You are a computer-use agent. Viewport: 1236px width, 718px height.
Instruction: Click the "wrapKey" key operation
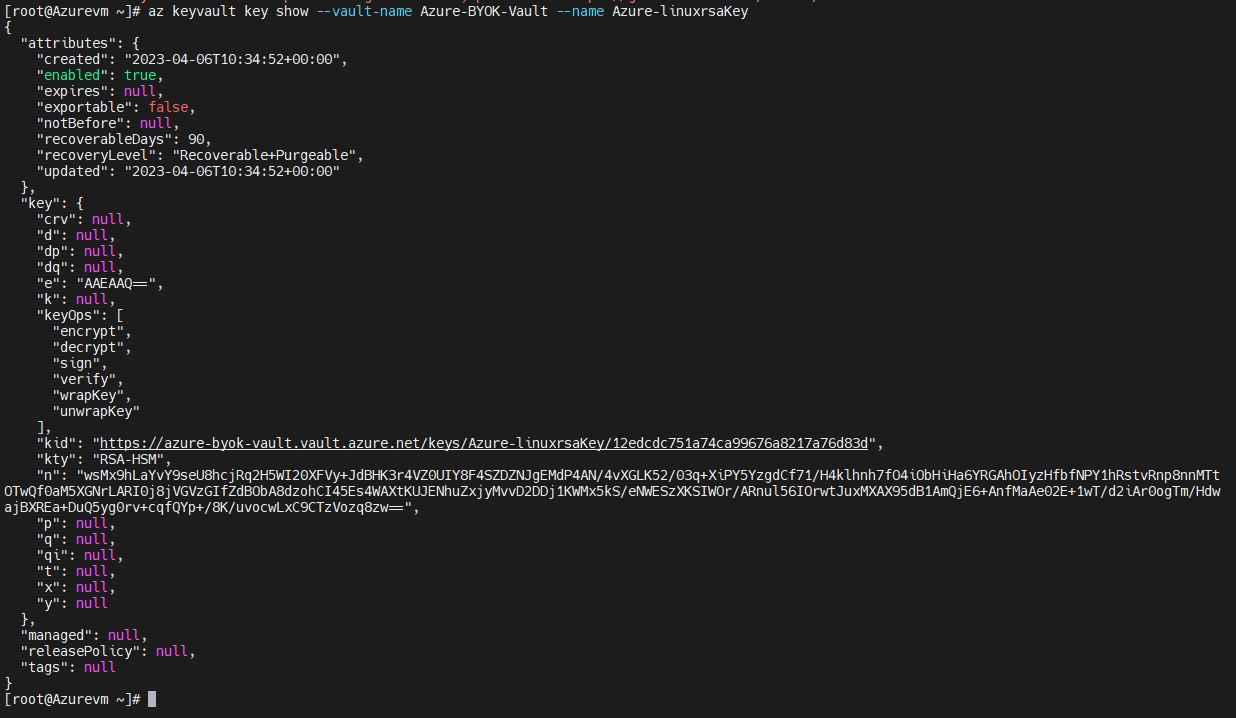click(x=88, y=395)
